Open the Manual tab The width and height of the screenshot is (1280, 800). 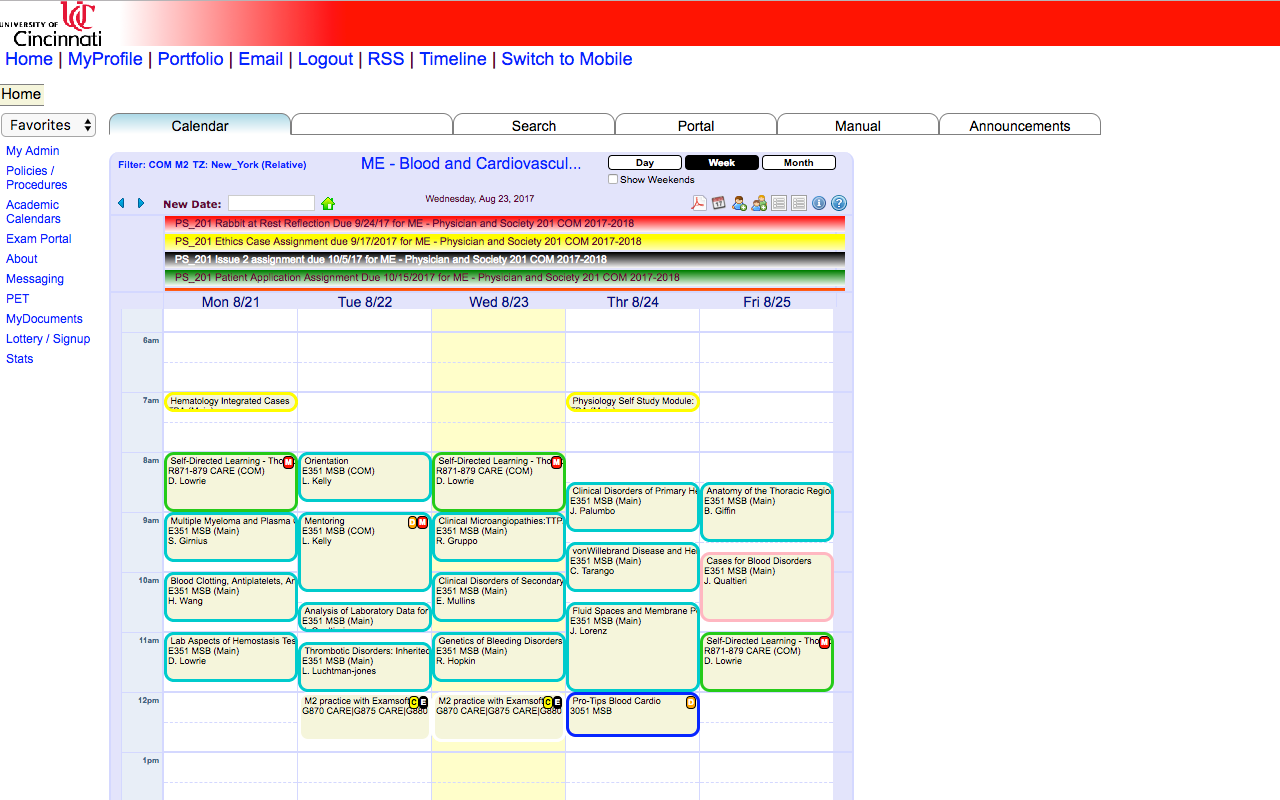pos(858,125)
